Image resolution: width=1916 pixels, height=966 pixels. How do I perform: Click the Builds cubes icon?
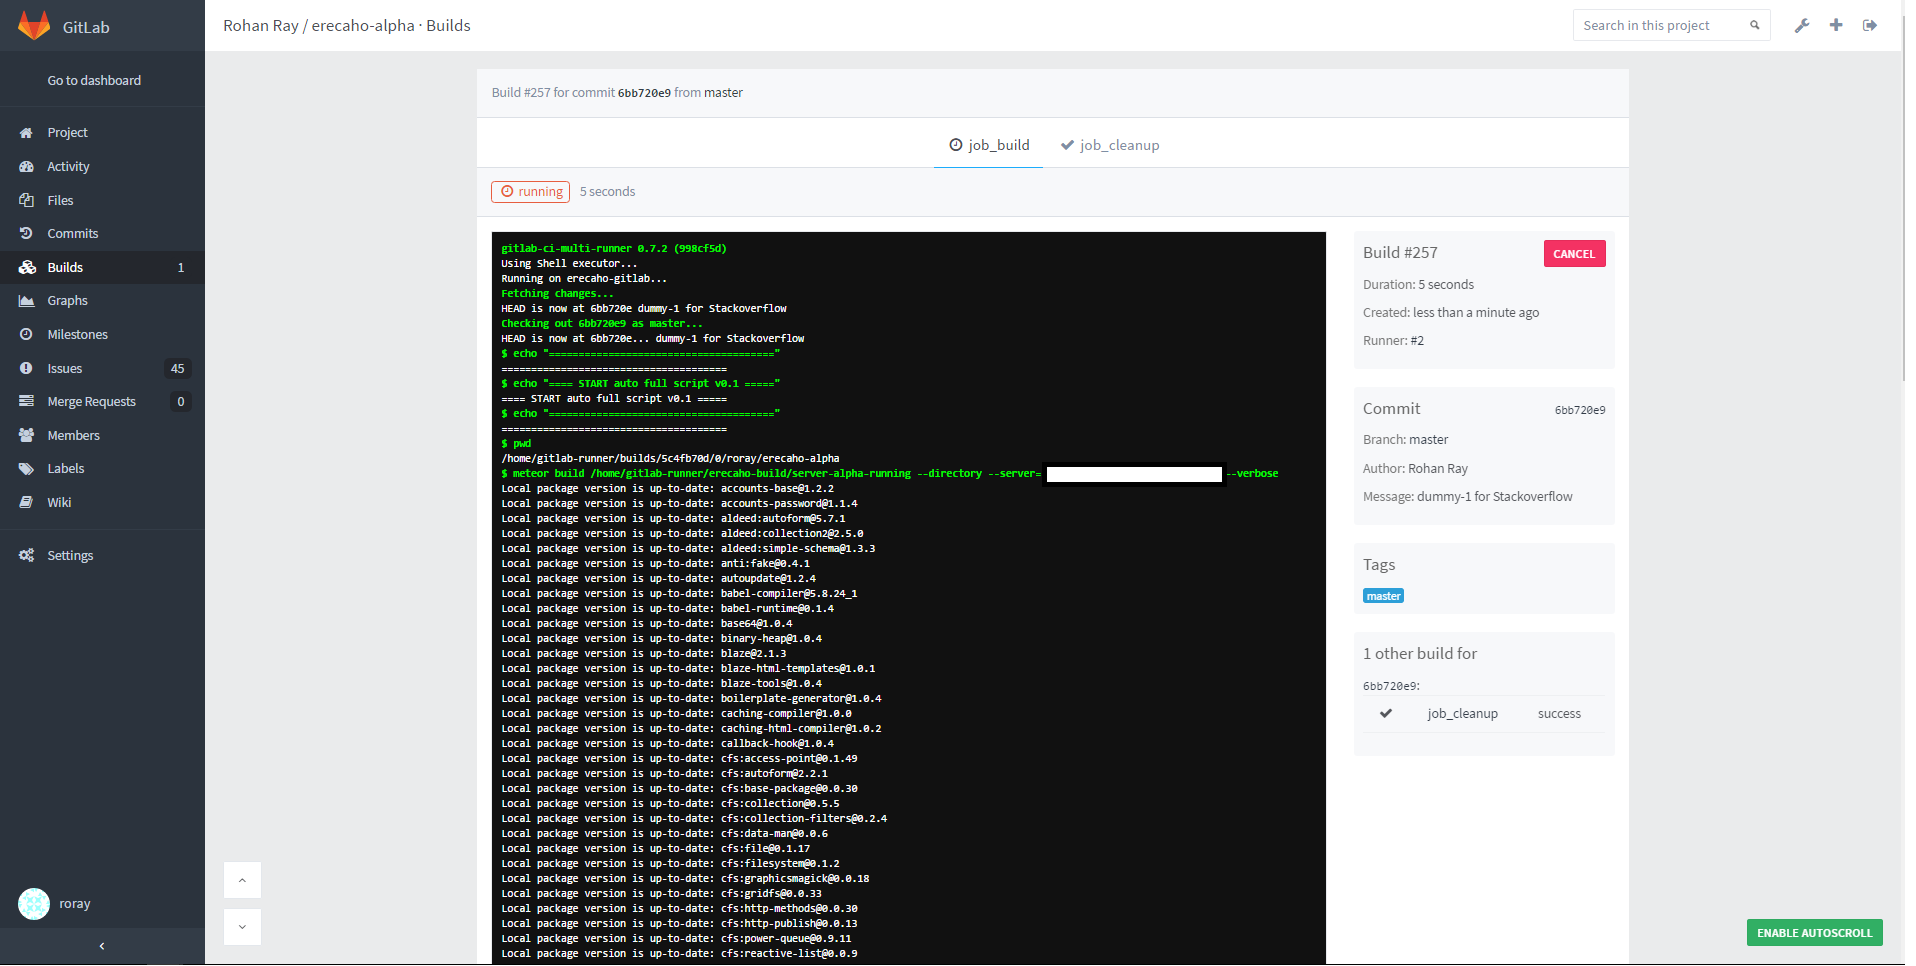click(x=27, y=267)
